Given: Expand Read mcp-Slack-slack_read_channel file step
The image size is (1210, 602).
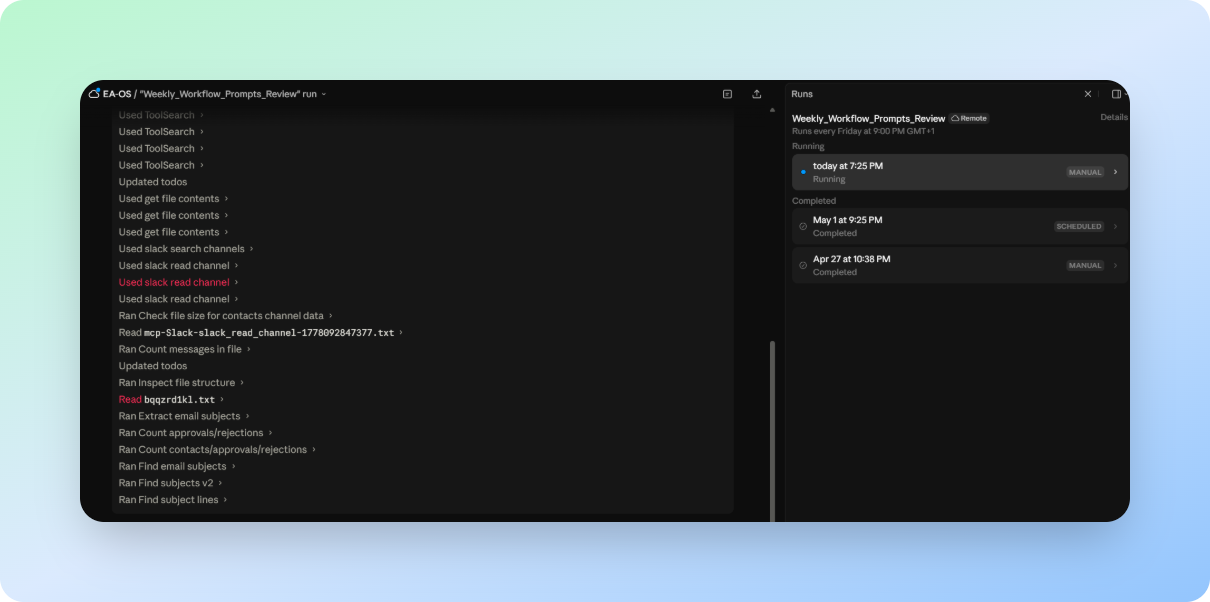Looking at the screenshot, I should pyautogui.click(x=260, y=332).
